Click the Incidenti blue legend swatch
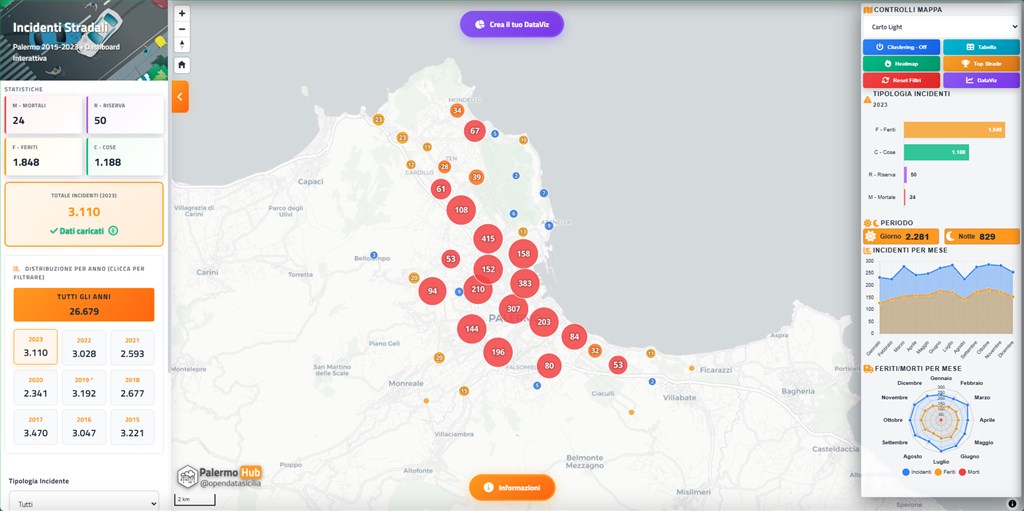The image size is (1024, 511). point(906,471)
